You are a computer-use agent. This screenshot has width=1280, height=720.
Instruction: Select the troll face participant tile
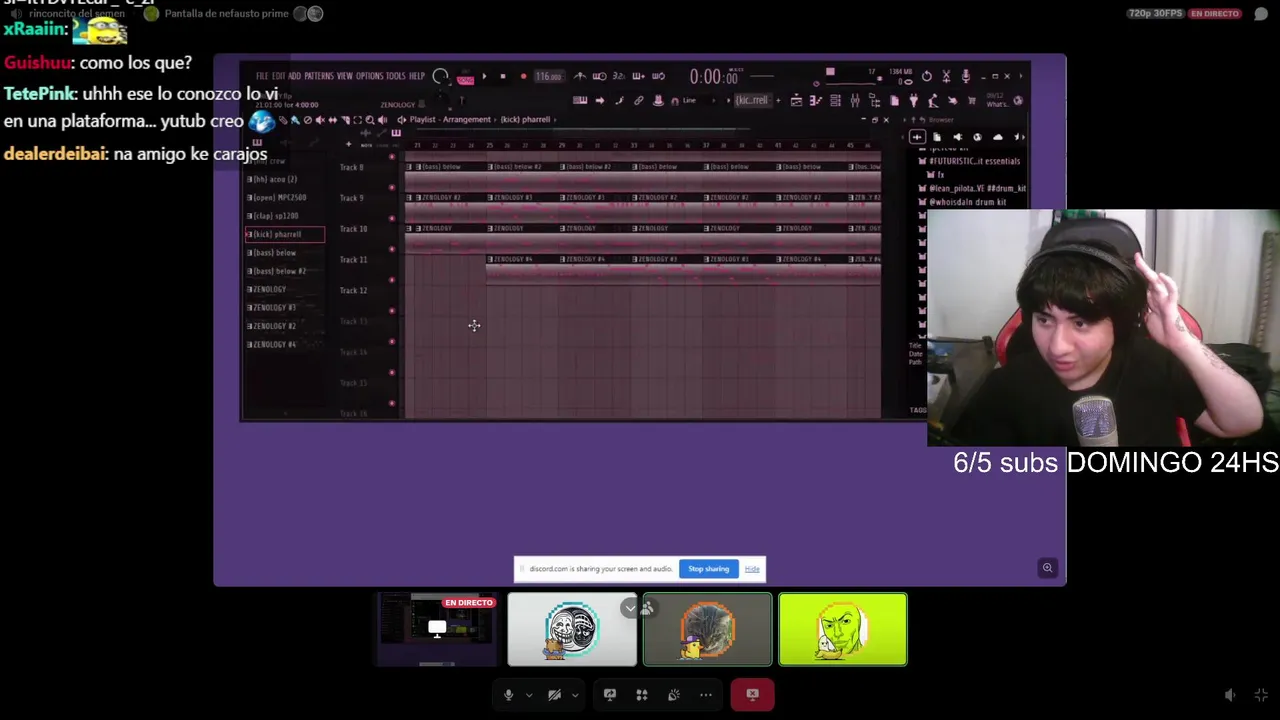pos(572,629)
